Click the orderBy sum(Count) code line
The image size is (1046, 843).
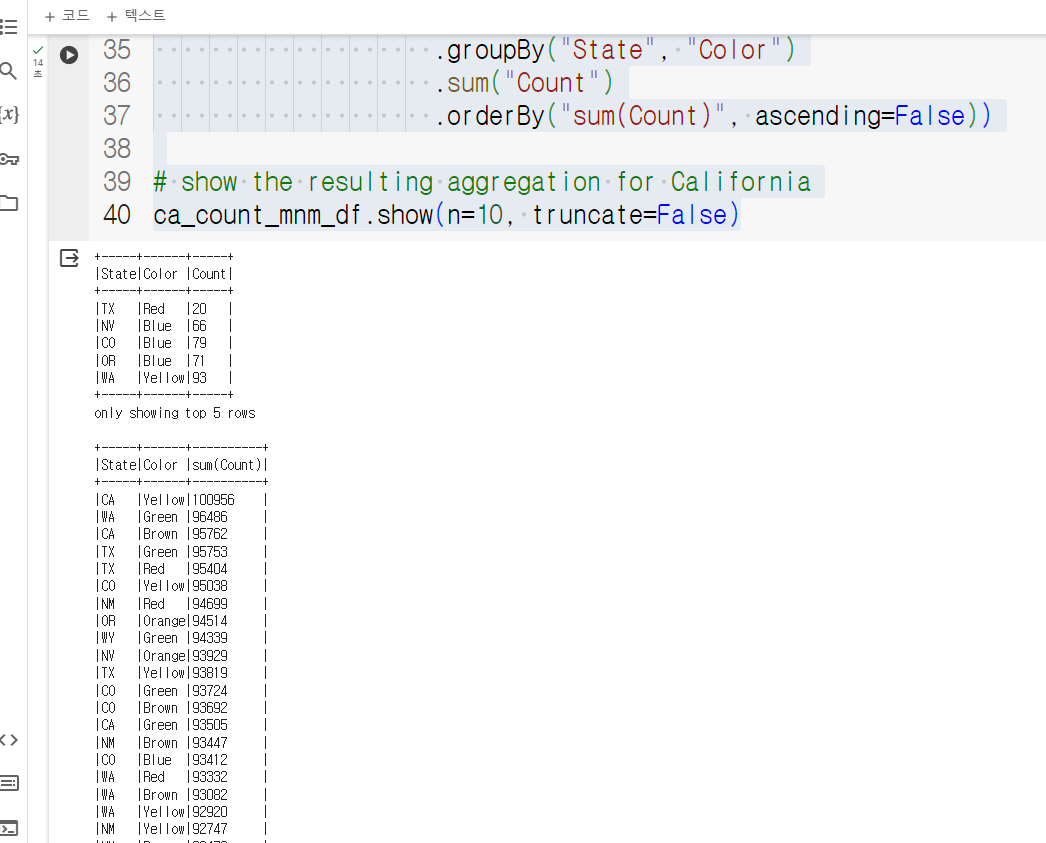[x=713, y=116]
